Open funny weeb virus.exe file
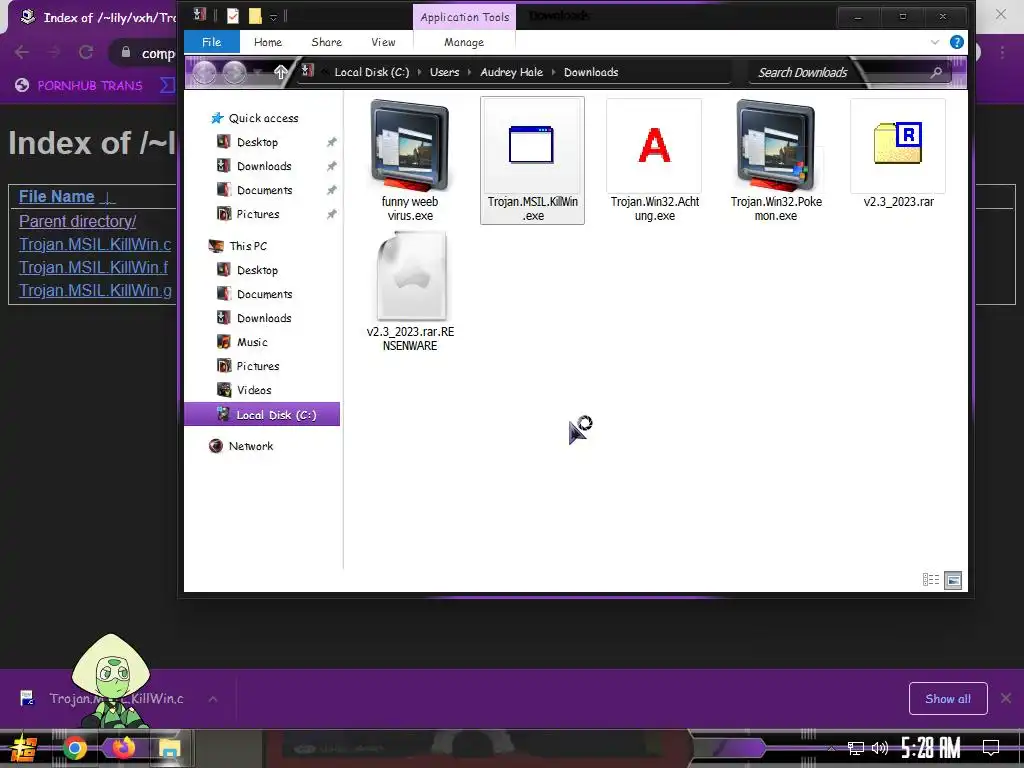Viewport: 1024px width, 768px height. click(409, 161)
